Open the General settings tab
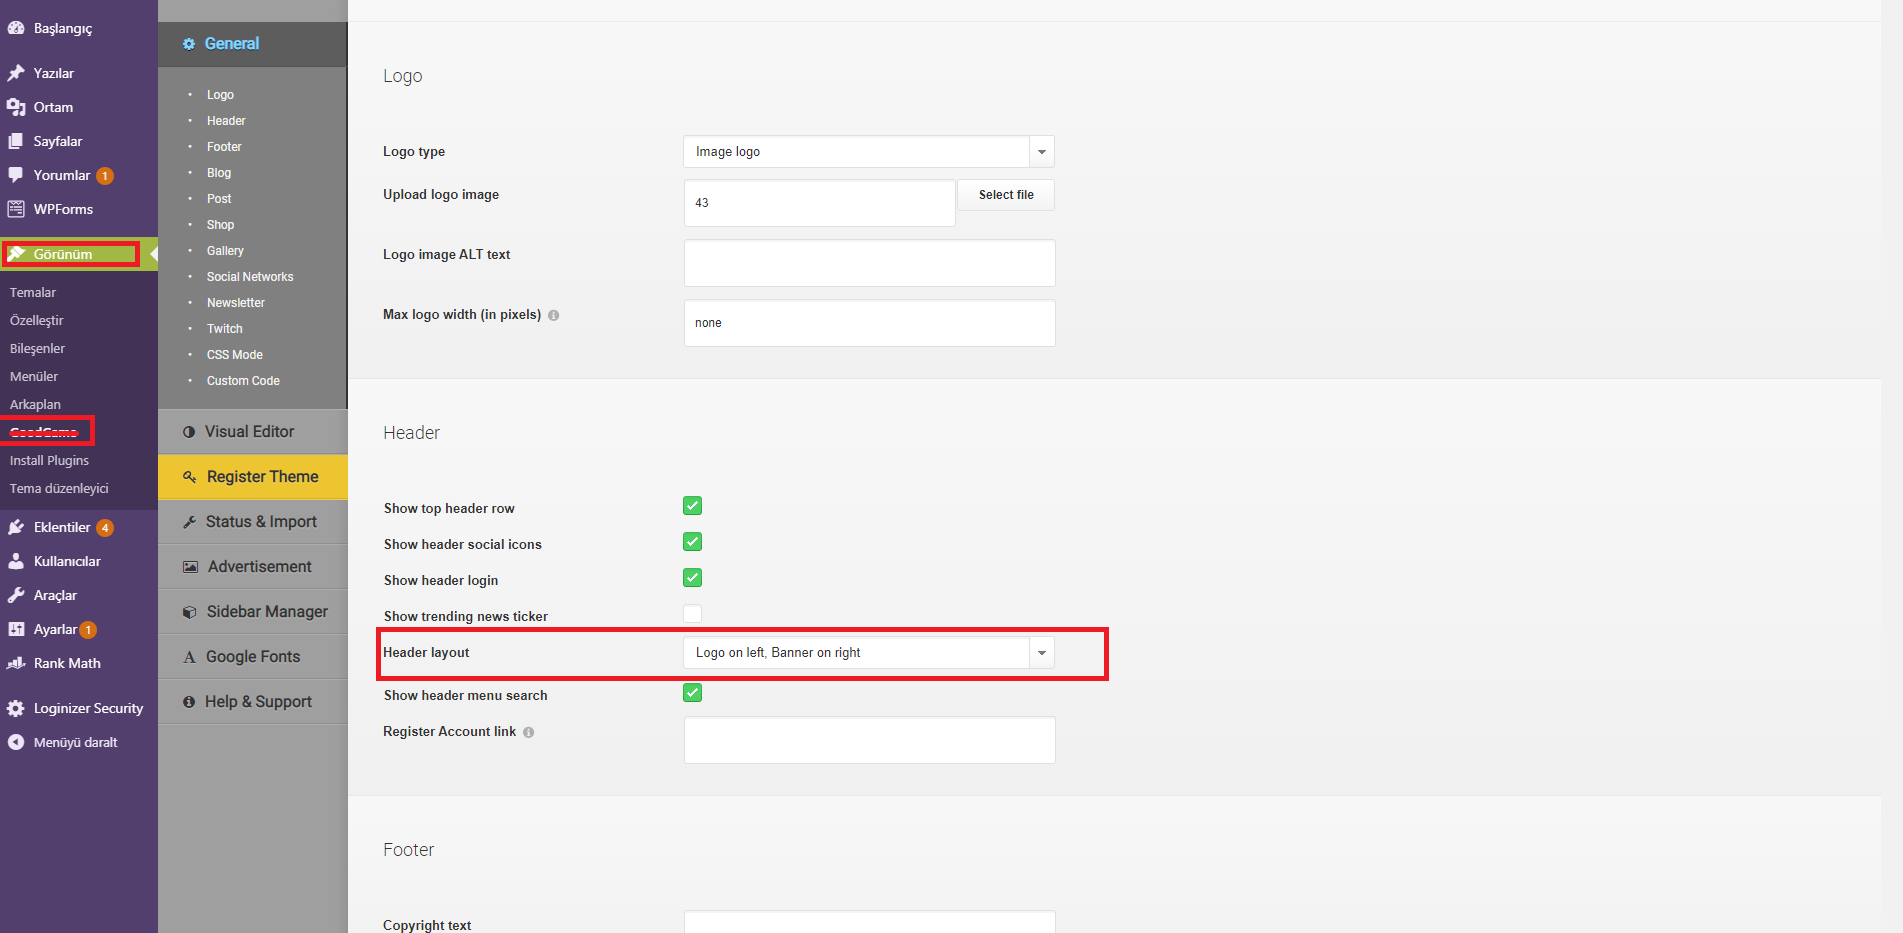Viewport: 1903px width, 933px height. [x=252, y=44]
